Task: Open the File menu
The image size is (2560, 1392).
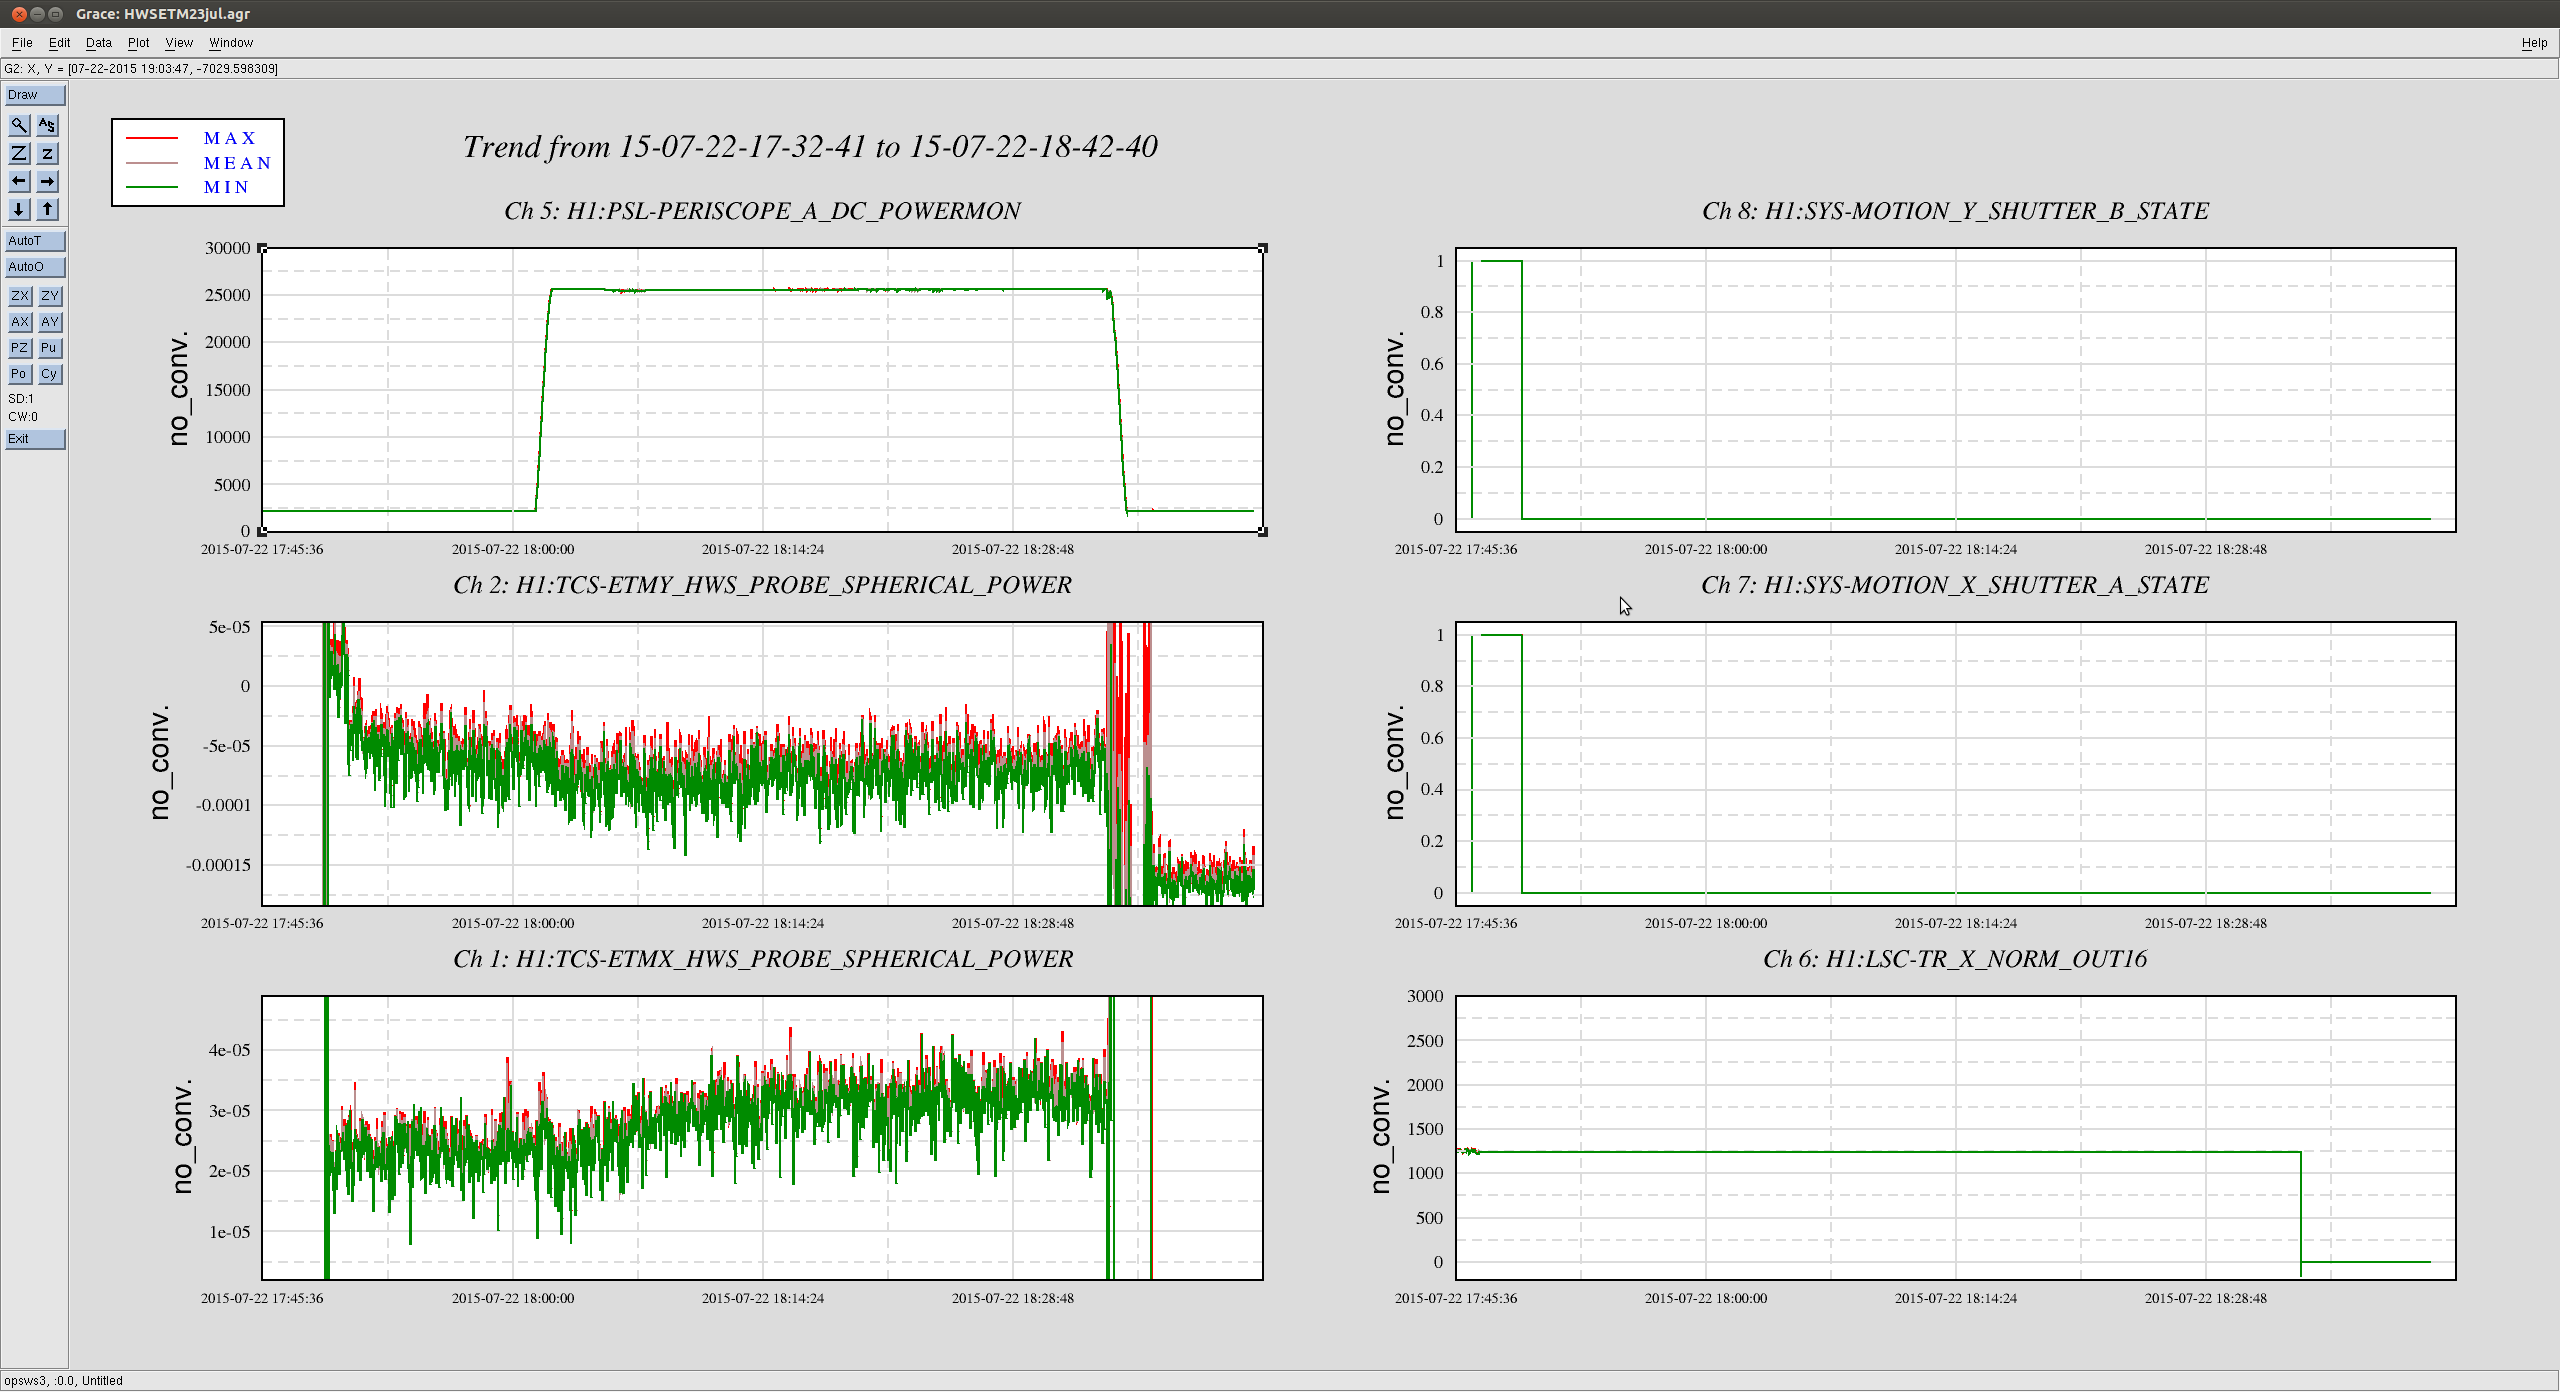Action: point(22,43)
